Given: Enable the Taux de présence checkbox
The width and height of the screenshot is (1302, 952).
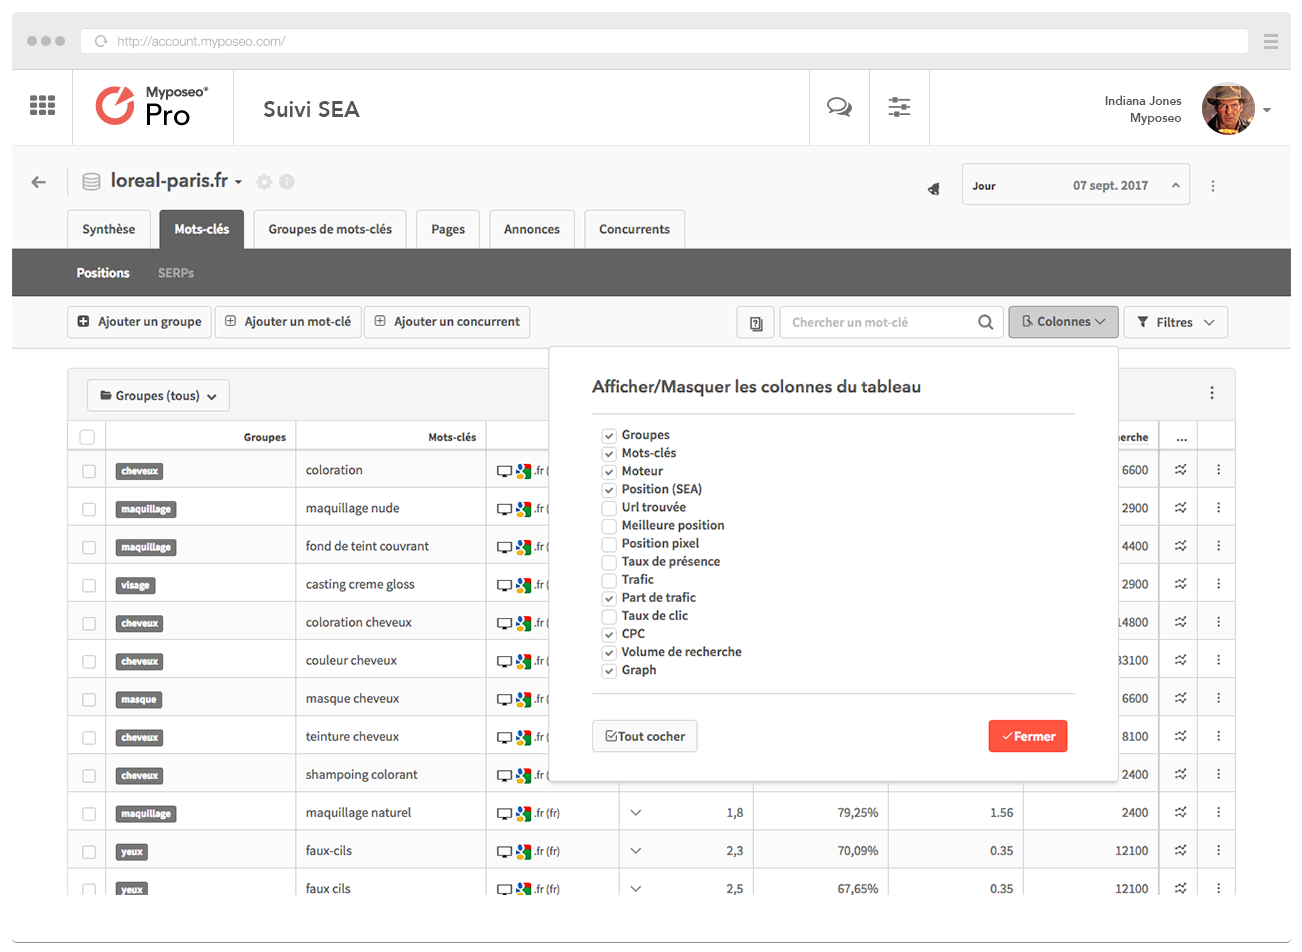Looking at the screenshot, I should pyautogui.click(x=609, y=562).
